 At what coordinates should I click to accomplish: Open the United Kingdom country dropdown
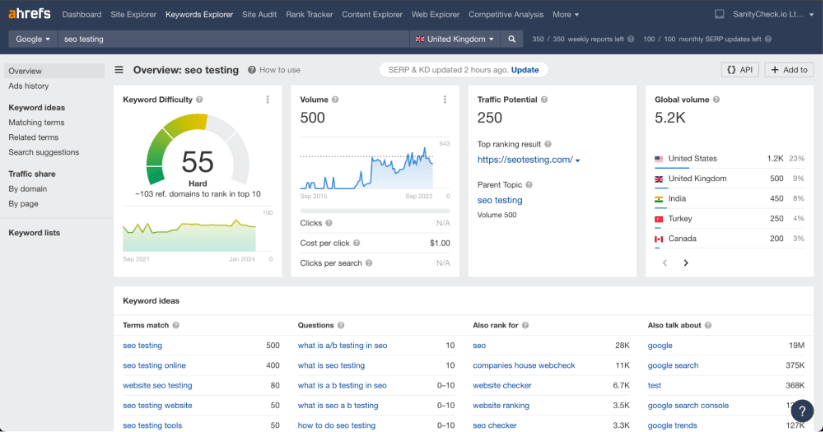click(455, 39)
